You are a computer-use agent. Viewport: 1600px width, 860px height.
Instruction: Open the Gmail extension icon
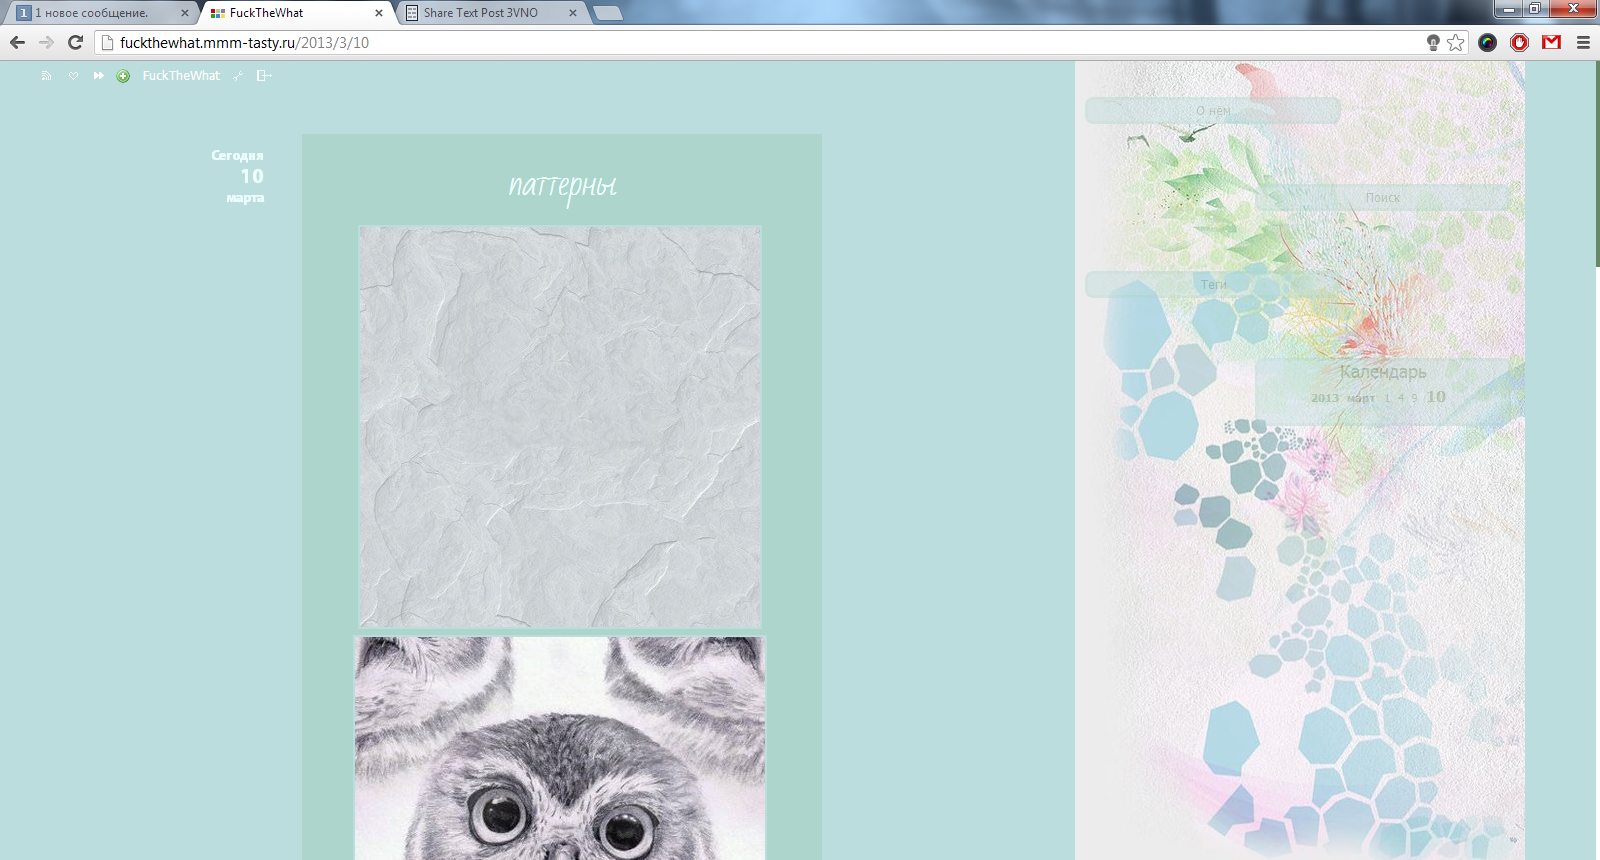1551,42
